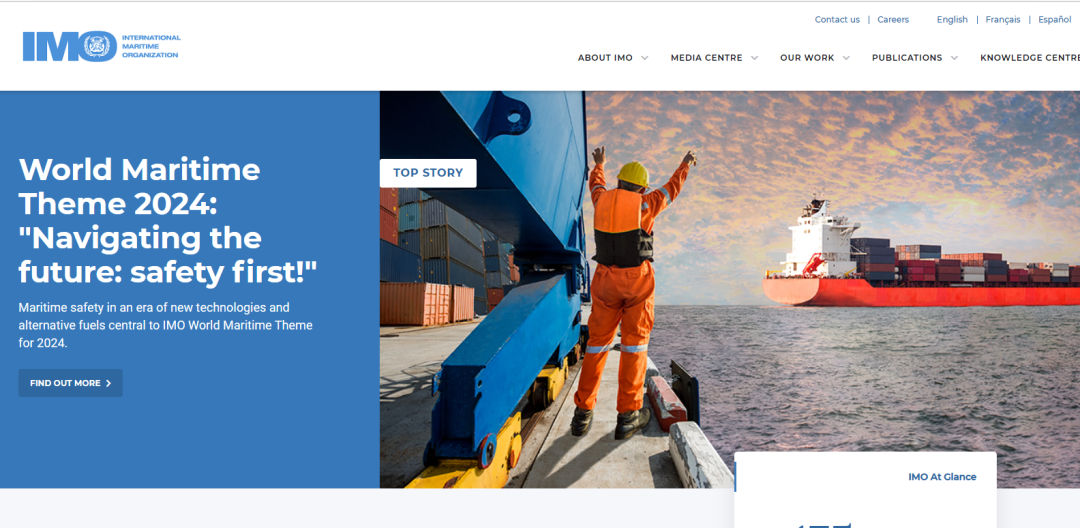Open the About IMO menu
This screenshot has width=1080, height=528.
coord(605,58)
